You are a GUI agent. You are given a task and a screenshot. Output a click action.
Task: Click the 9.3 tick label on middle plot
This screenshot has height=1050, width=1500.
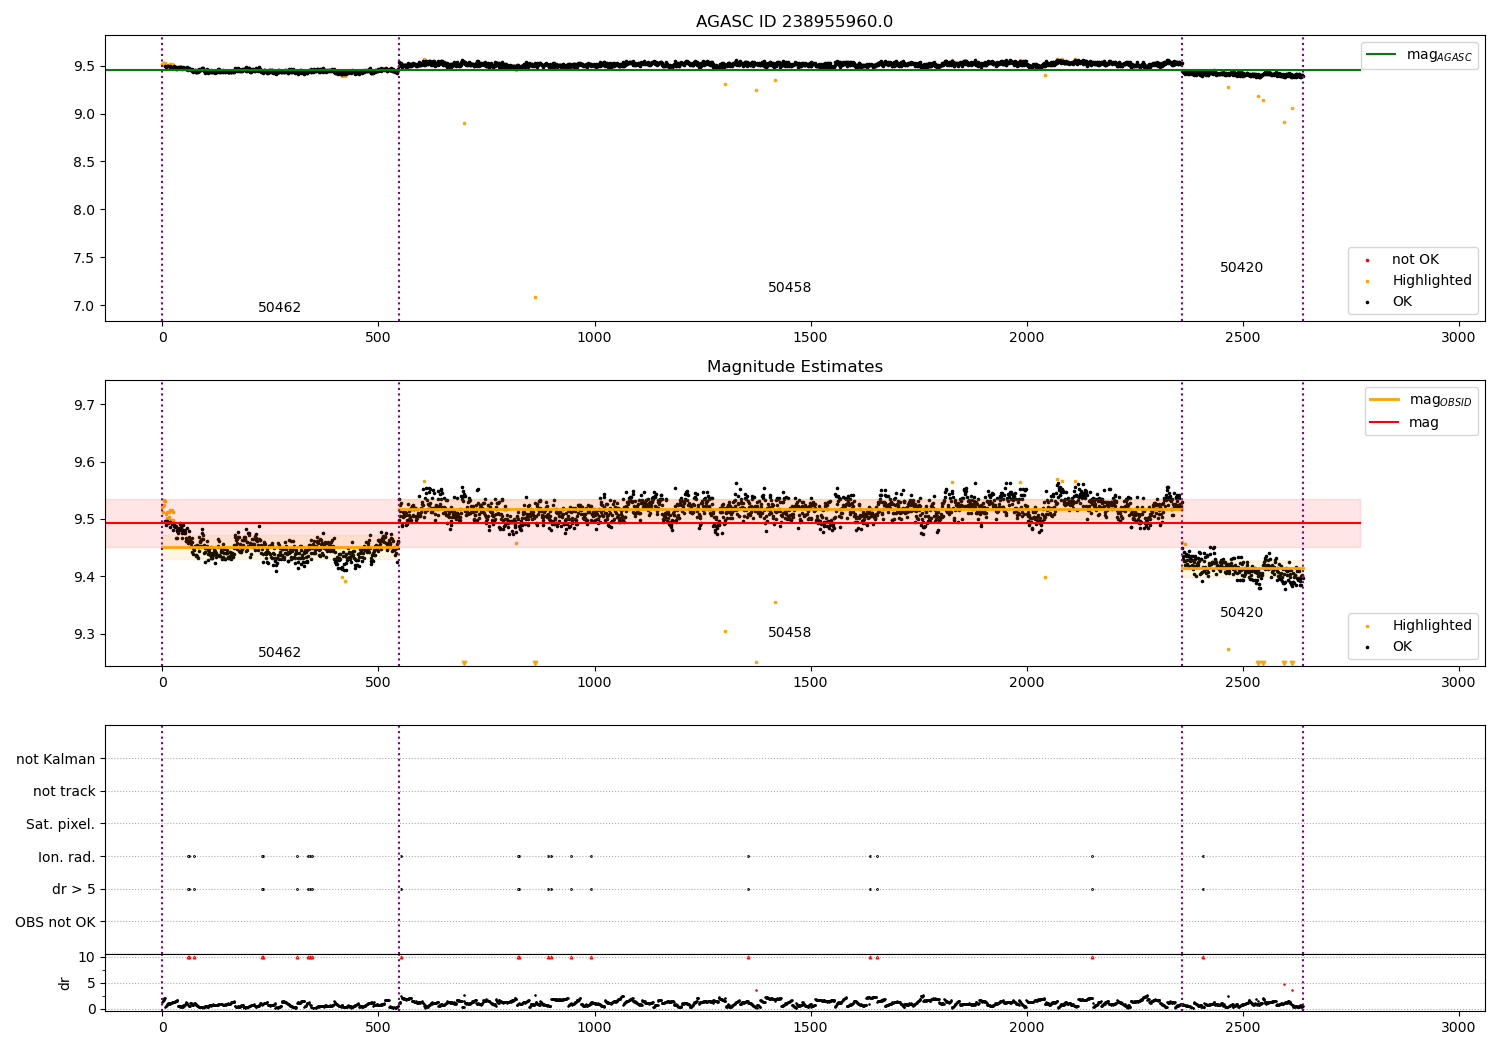84,634
